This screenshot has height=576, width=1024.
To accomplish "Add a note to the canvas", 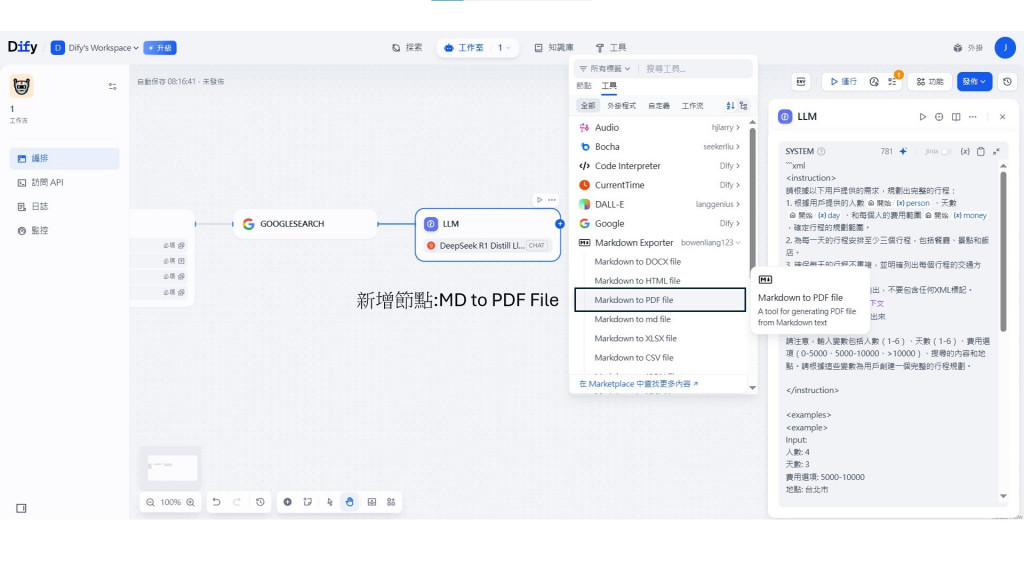I will coord(308,502).
